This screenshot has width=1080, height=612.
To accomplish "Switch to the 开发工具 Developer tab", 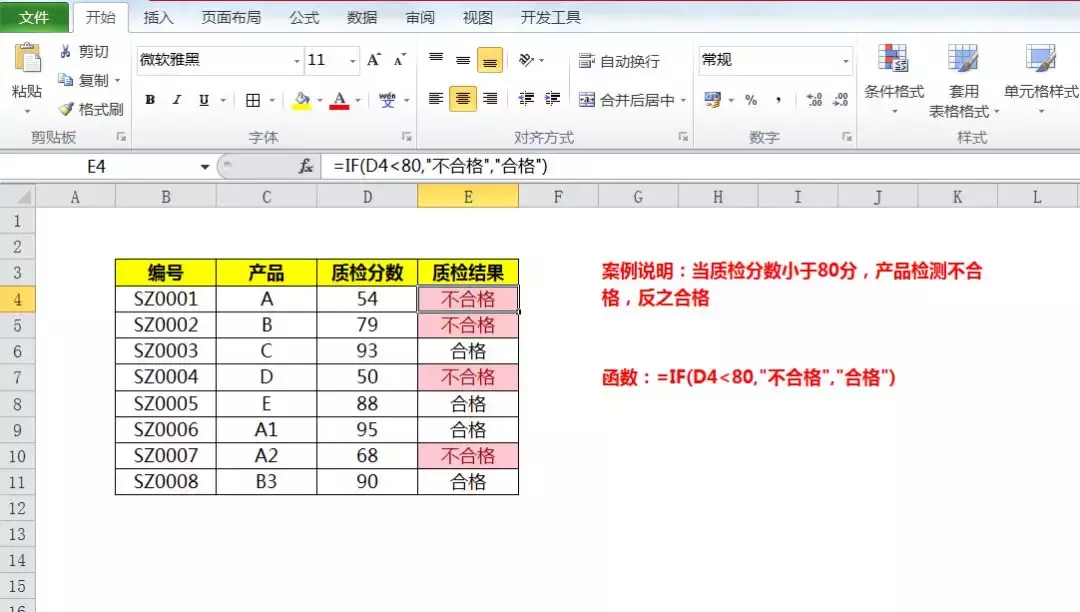I will (550, 17).
